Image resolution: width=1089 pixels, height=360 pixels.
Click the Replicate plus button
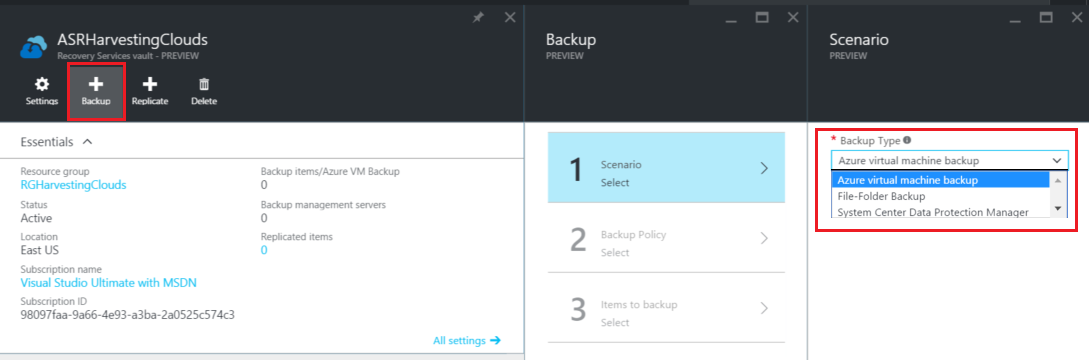[150, 92]
